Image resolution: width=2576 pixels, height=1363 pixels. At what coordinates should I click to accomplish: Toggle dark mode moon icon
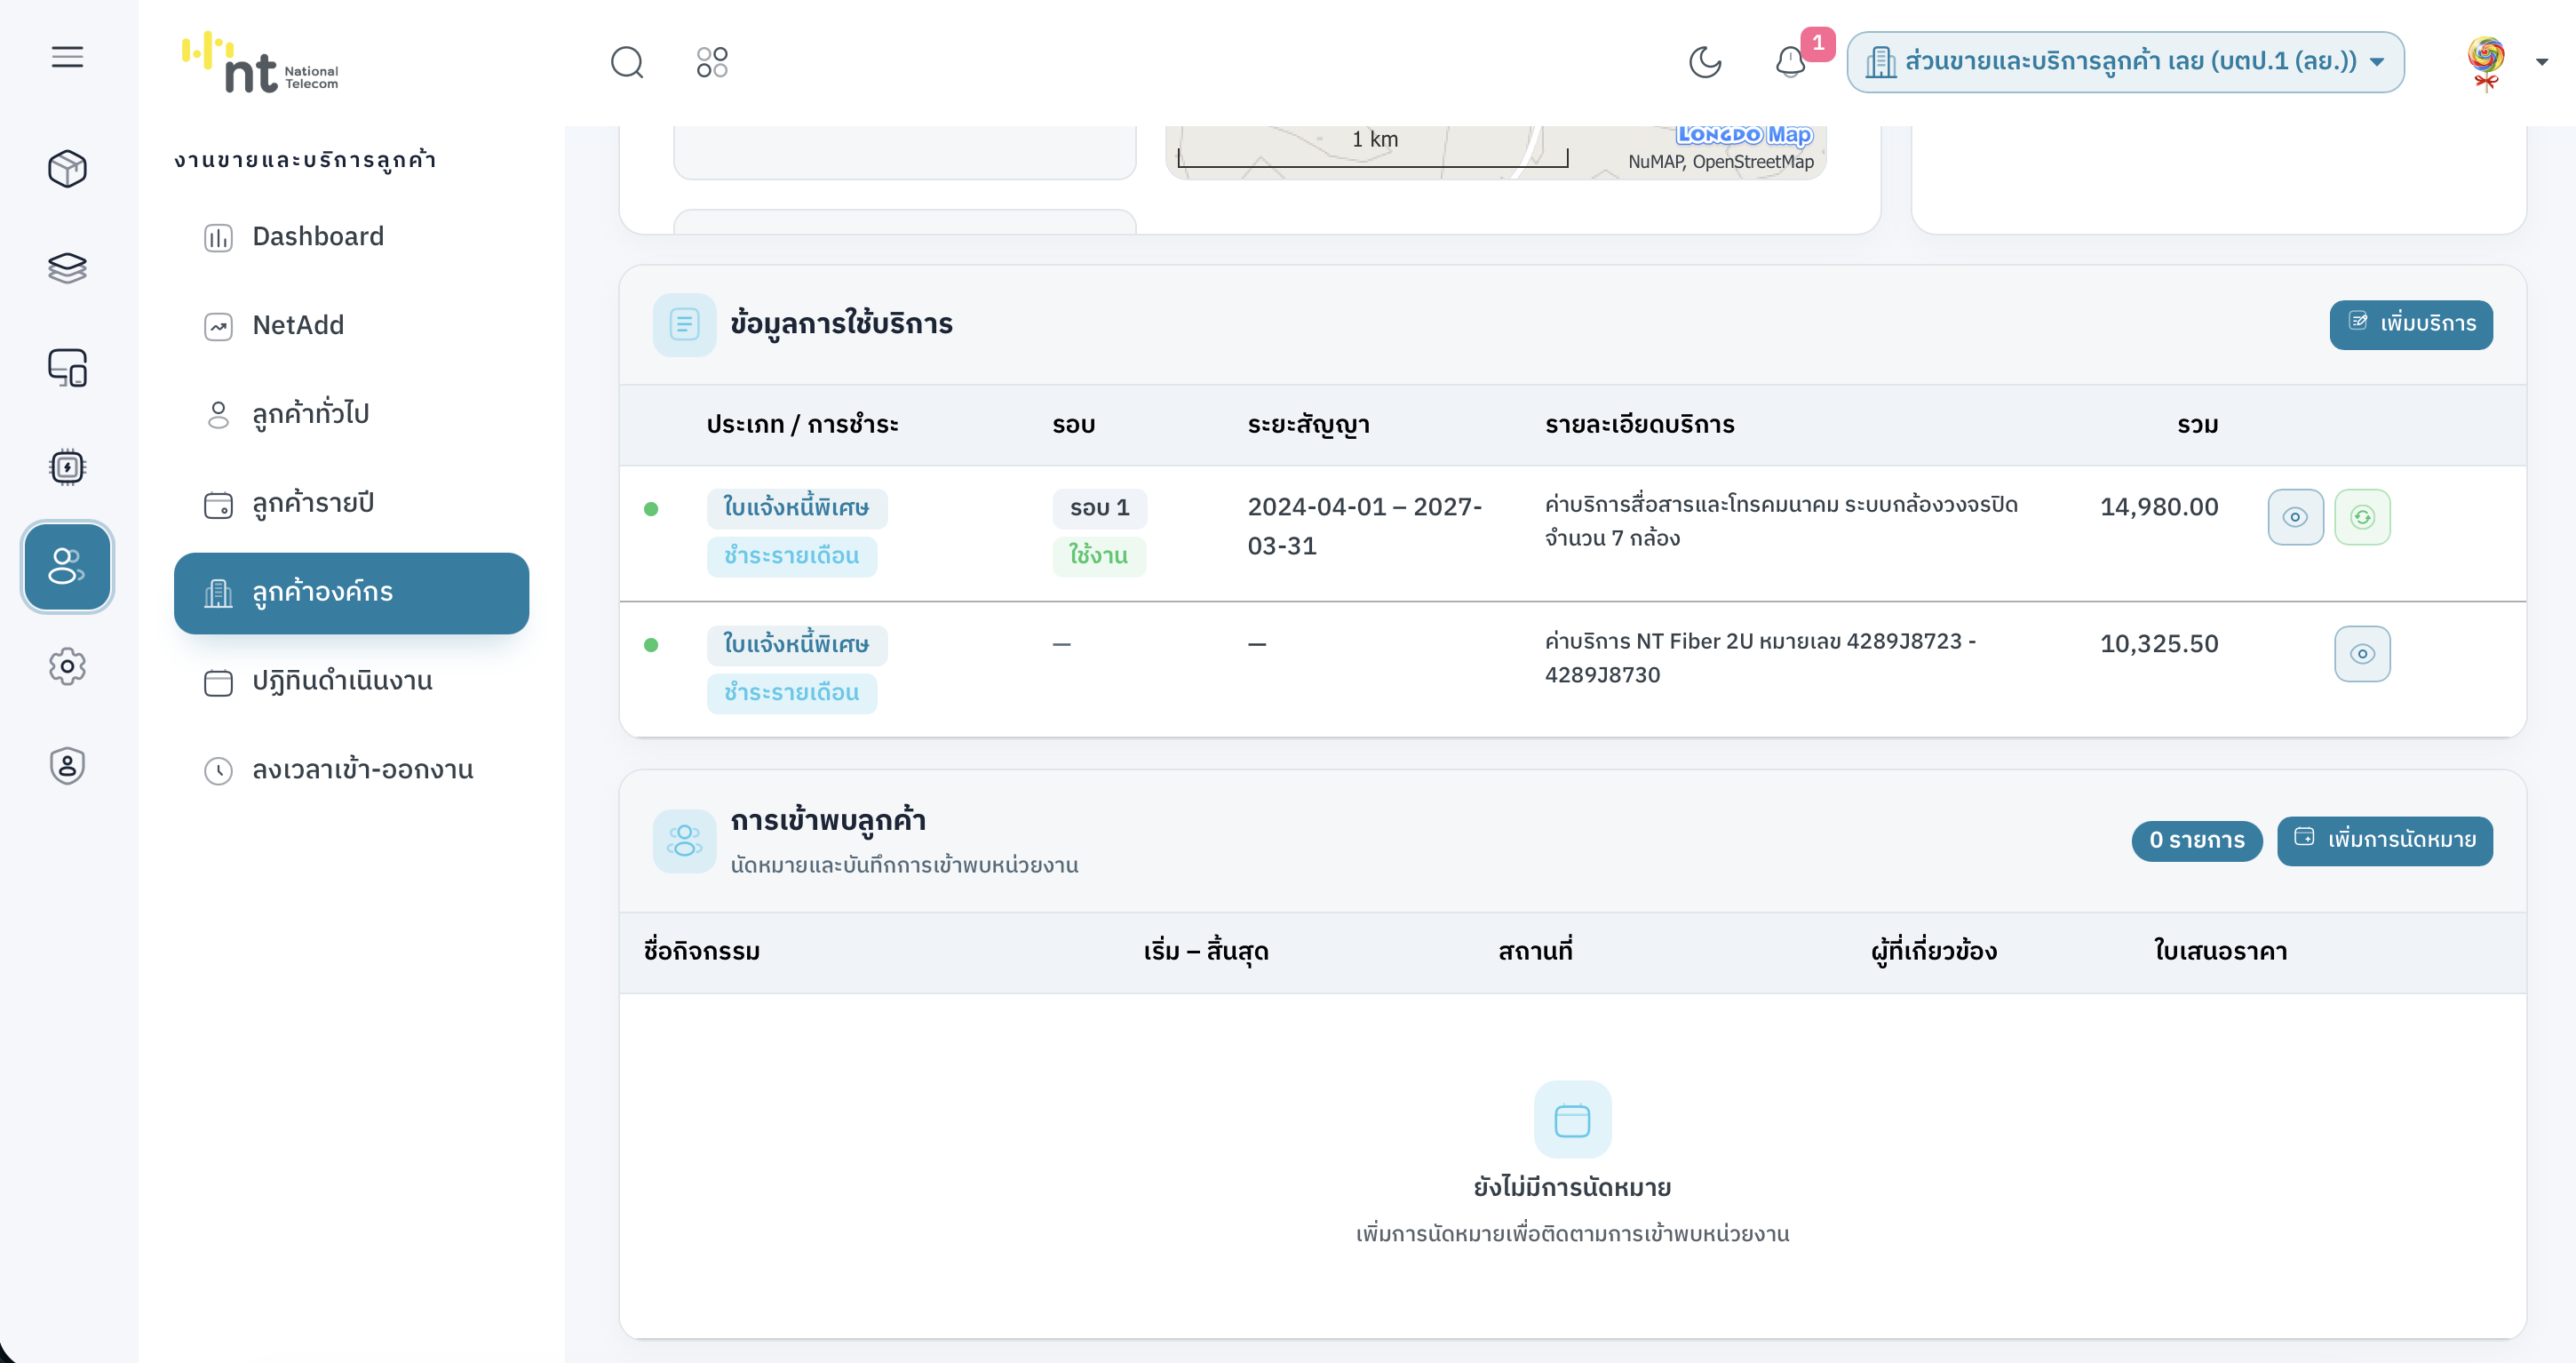(1705, 62)
